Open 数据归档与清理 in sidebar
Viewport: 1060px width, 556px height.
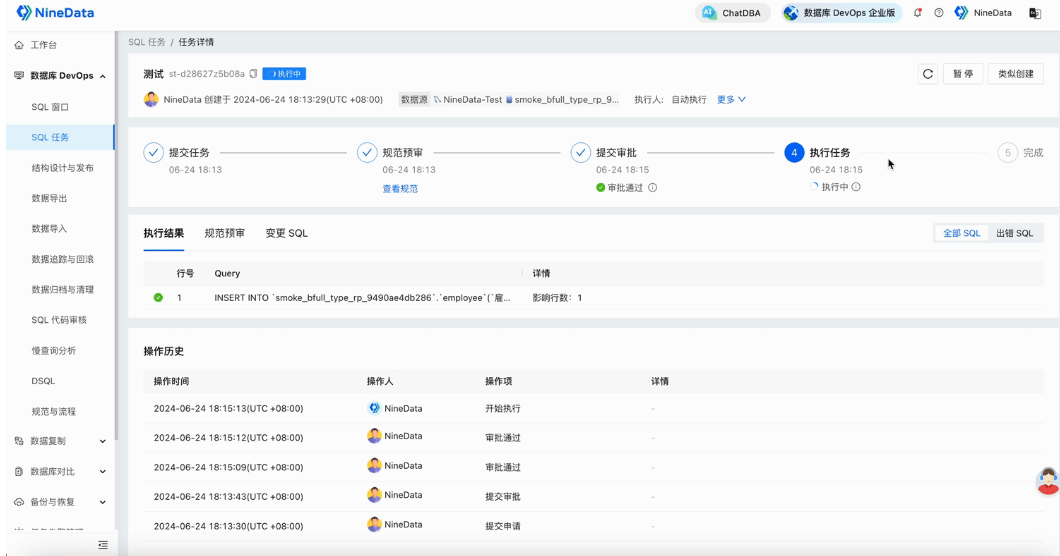coord(62,289)
